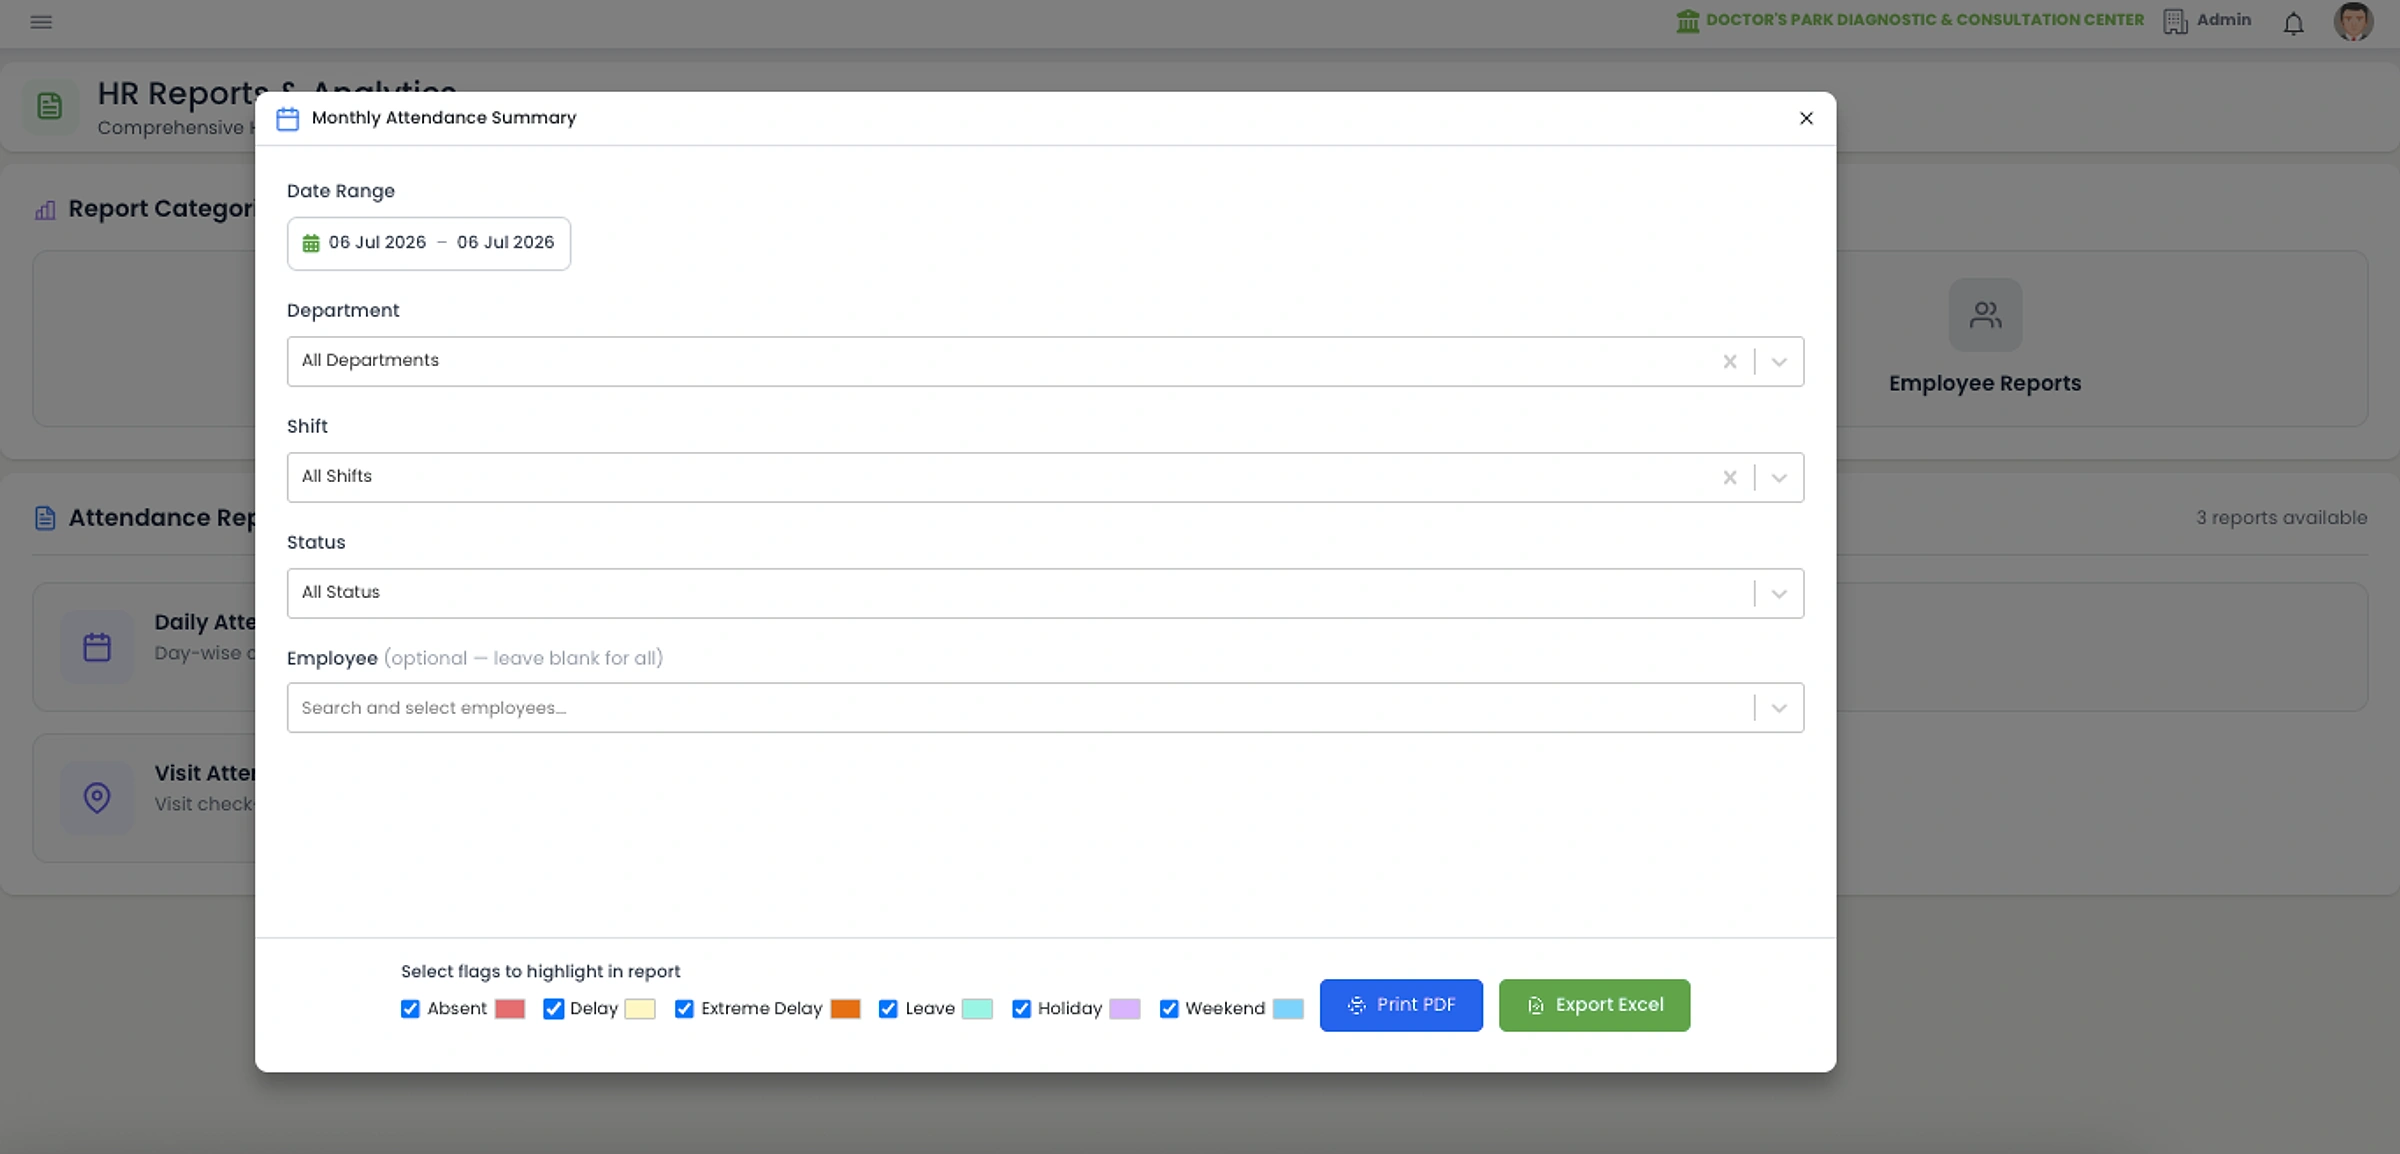Viewport: 2400px width, 1154px height.
Task: Click the HR Reports green document icon
Action: pyautogui.click(x=49, y=106)
